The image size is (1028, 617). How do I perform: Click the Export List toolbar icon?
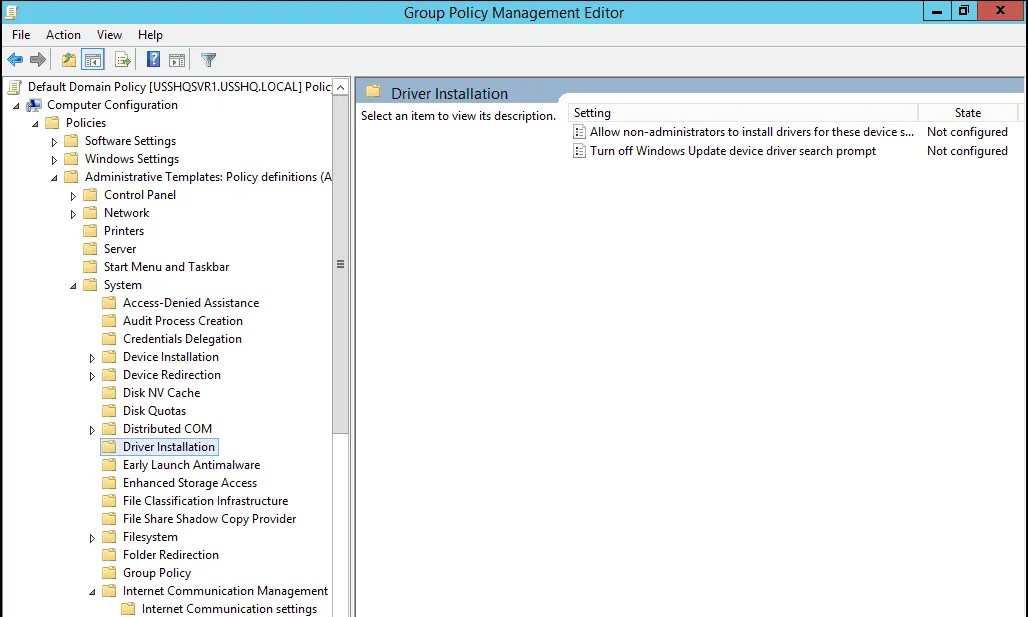[122, 59]
